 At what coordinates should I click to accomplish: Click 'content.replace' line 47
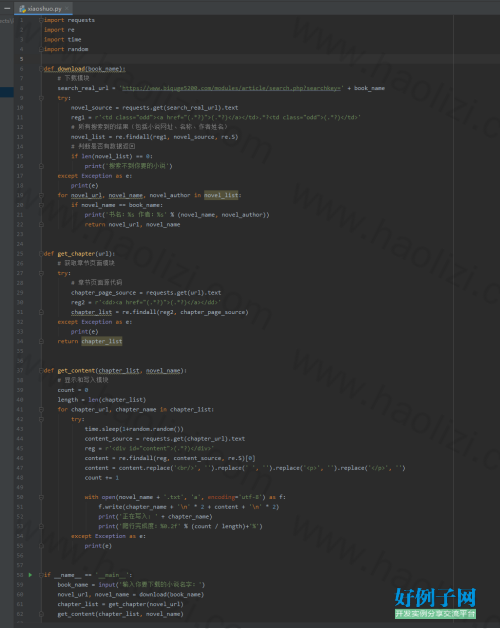[x=245, y=468]
